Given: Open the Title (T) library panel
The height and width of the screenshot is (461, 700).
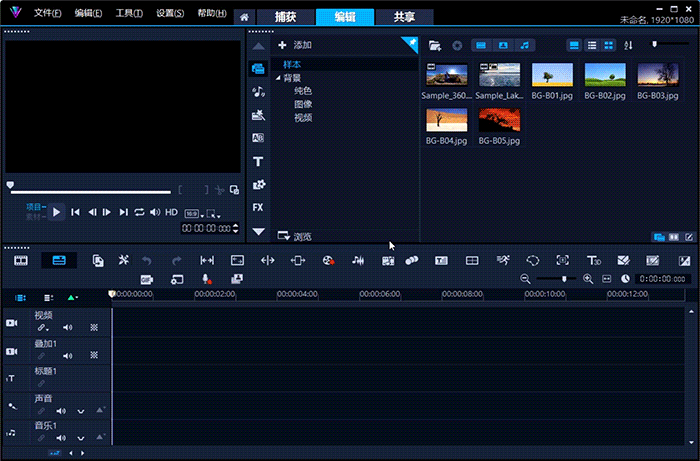Looking at the screenshot, I should coord(258,161).
